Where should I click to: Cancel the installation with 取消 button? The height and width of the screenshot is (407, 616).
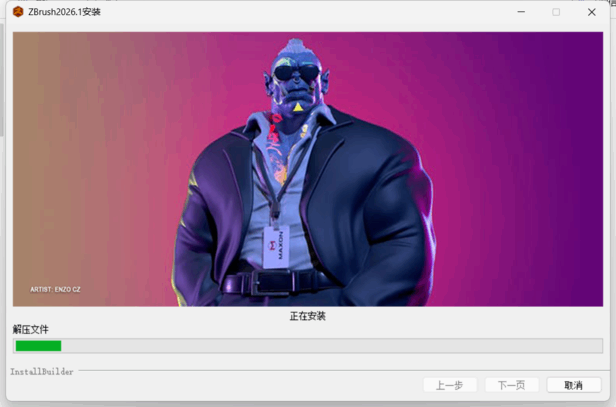coord(574,385)
